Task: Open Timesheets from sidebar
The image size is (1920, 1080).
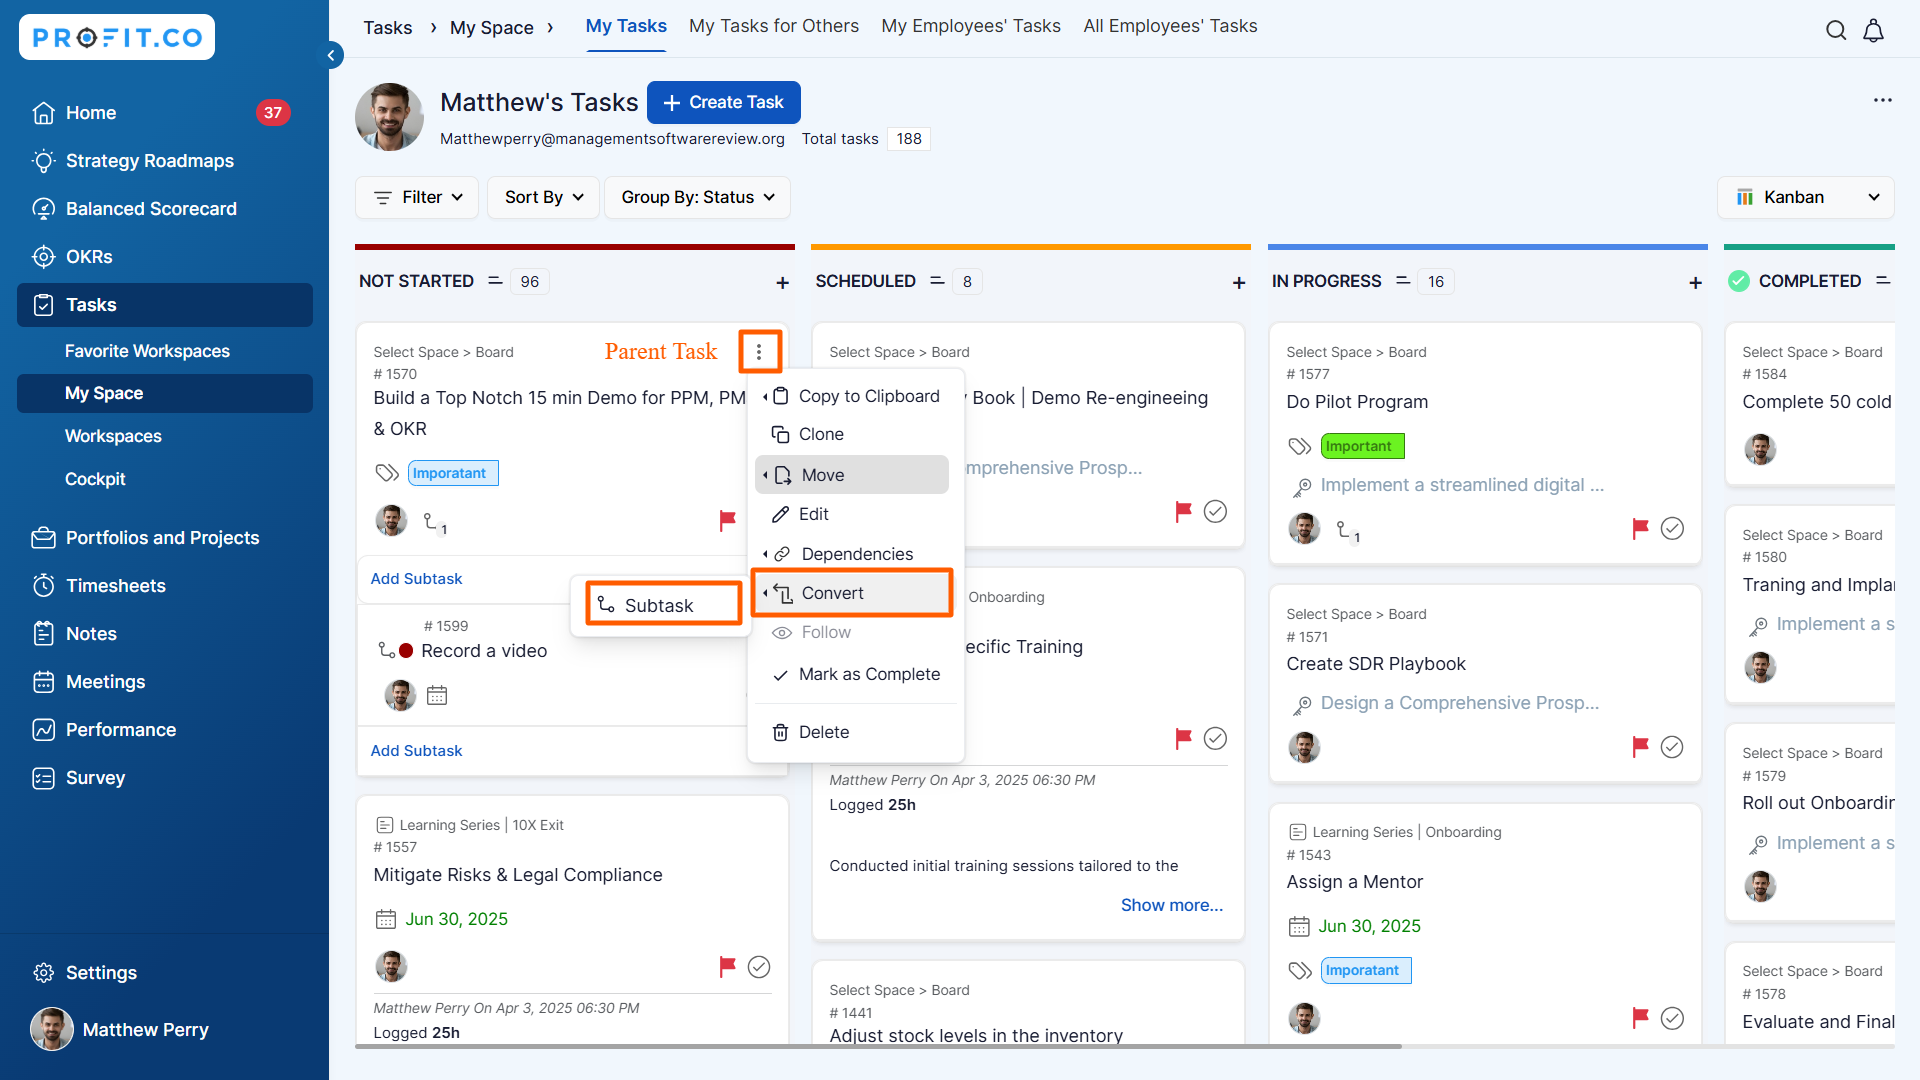Action: click(x=115, y=586)
